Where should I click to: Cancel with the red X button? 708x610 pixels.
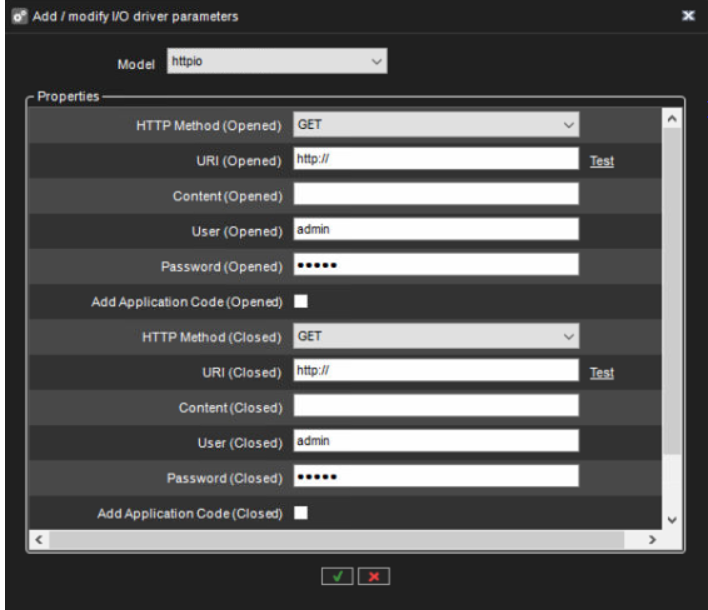pos(374,576)
